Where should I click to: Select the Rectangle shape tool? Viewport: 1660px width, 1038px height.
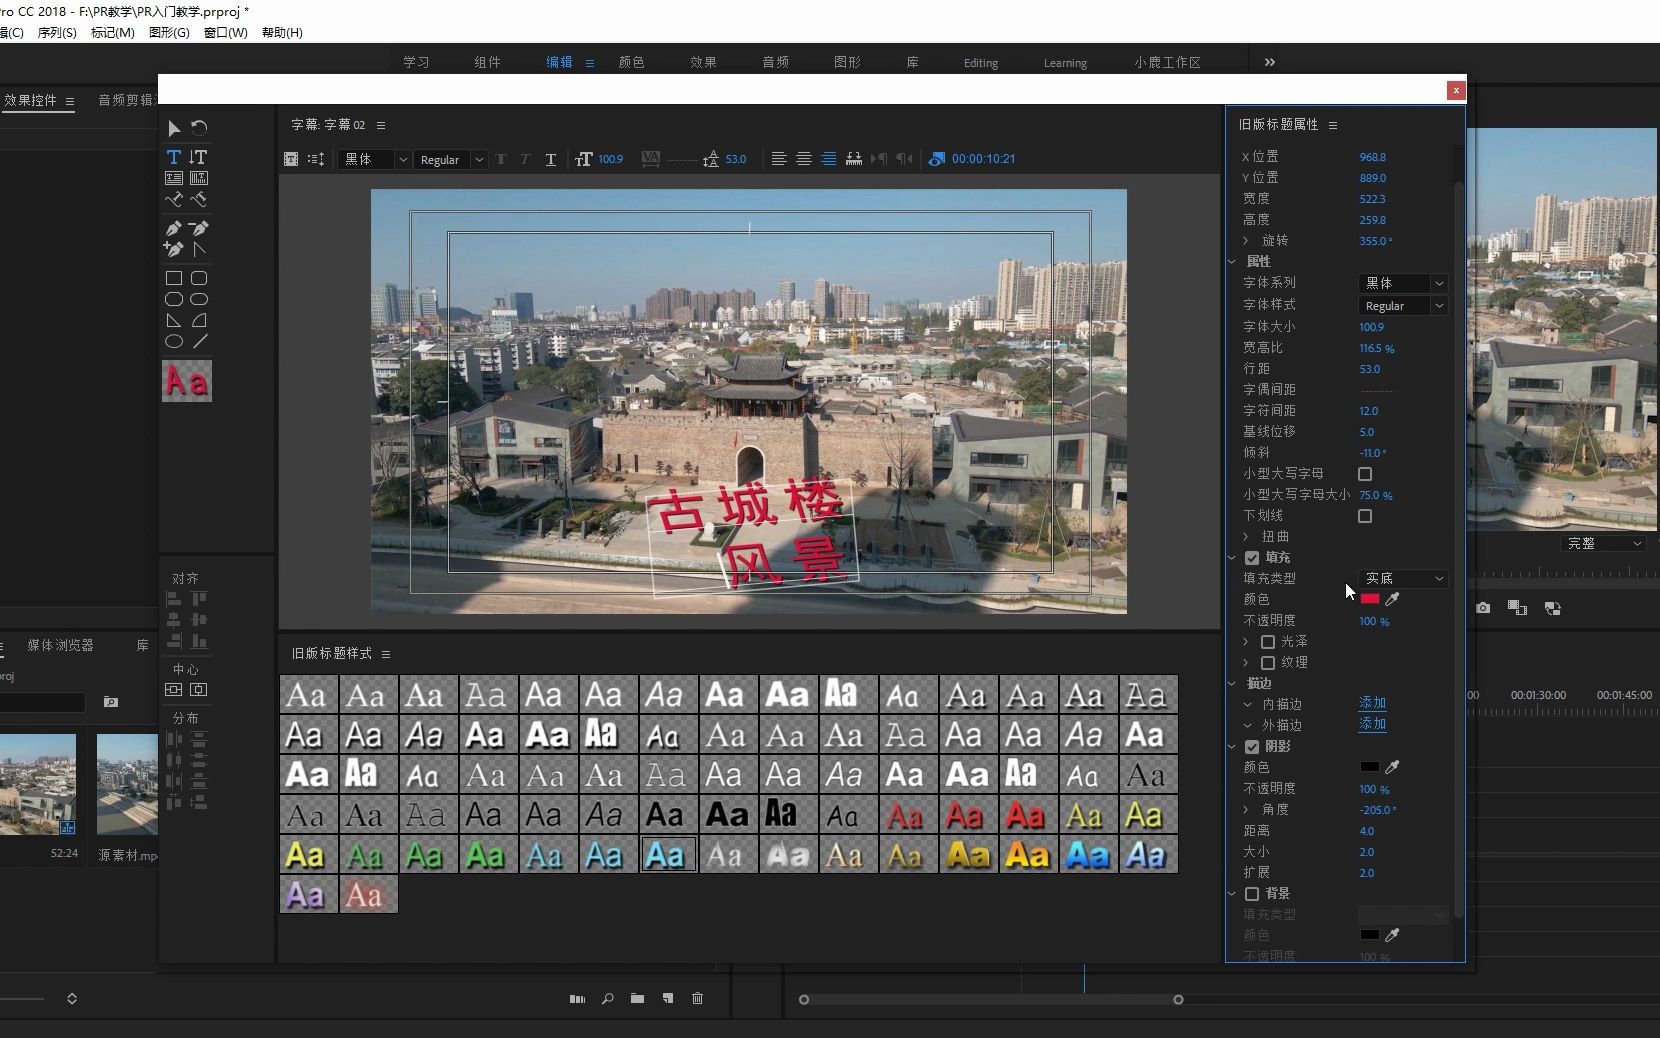click(173, 278)
